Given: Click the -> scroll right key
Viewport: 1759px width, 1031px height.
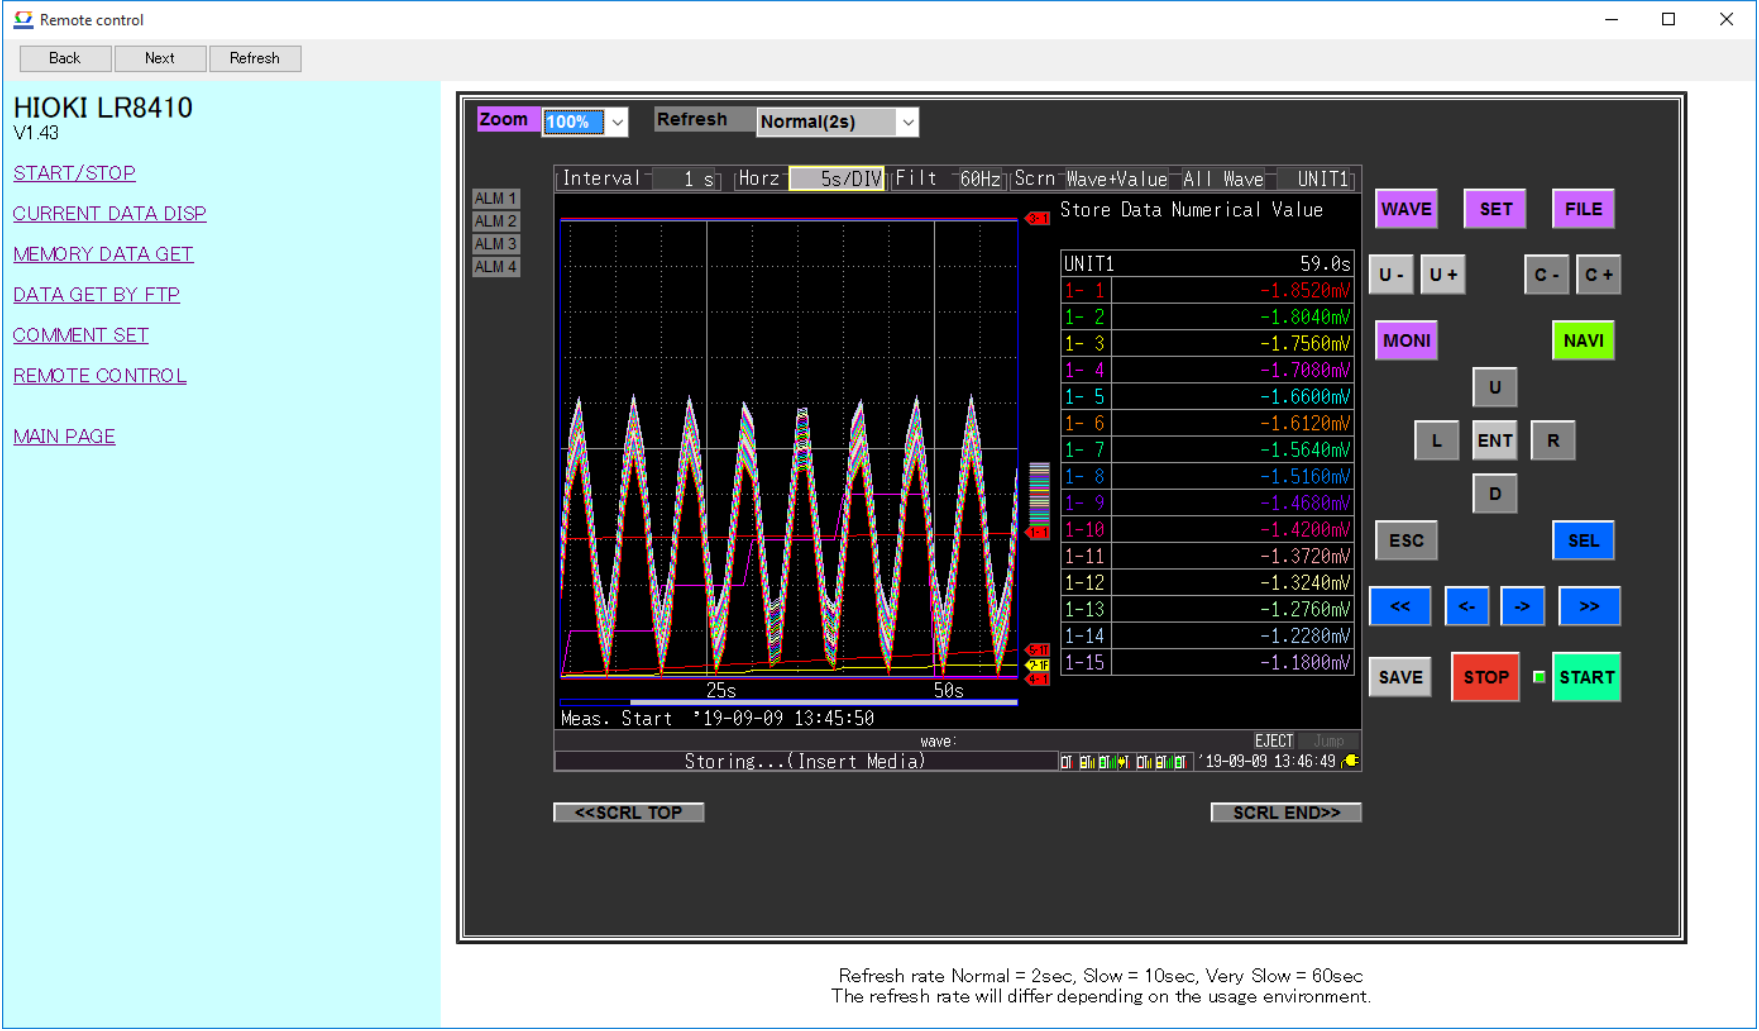Looking at the screenshot, I should tap(1522, 606).
